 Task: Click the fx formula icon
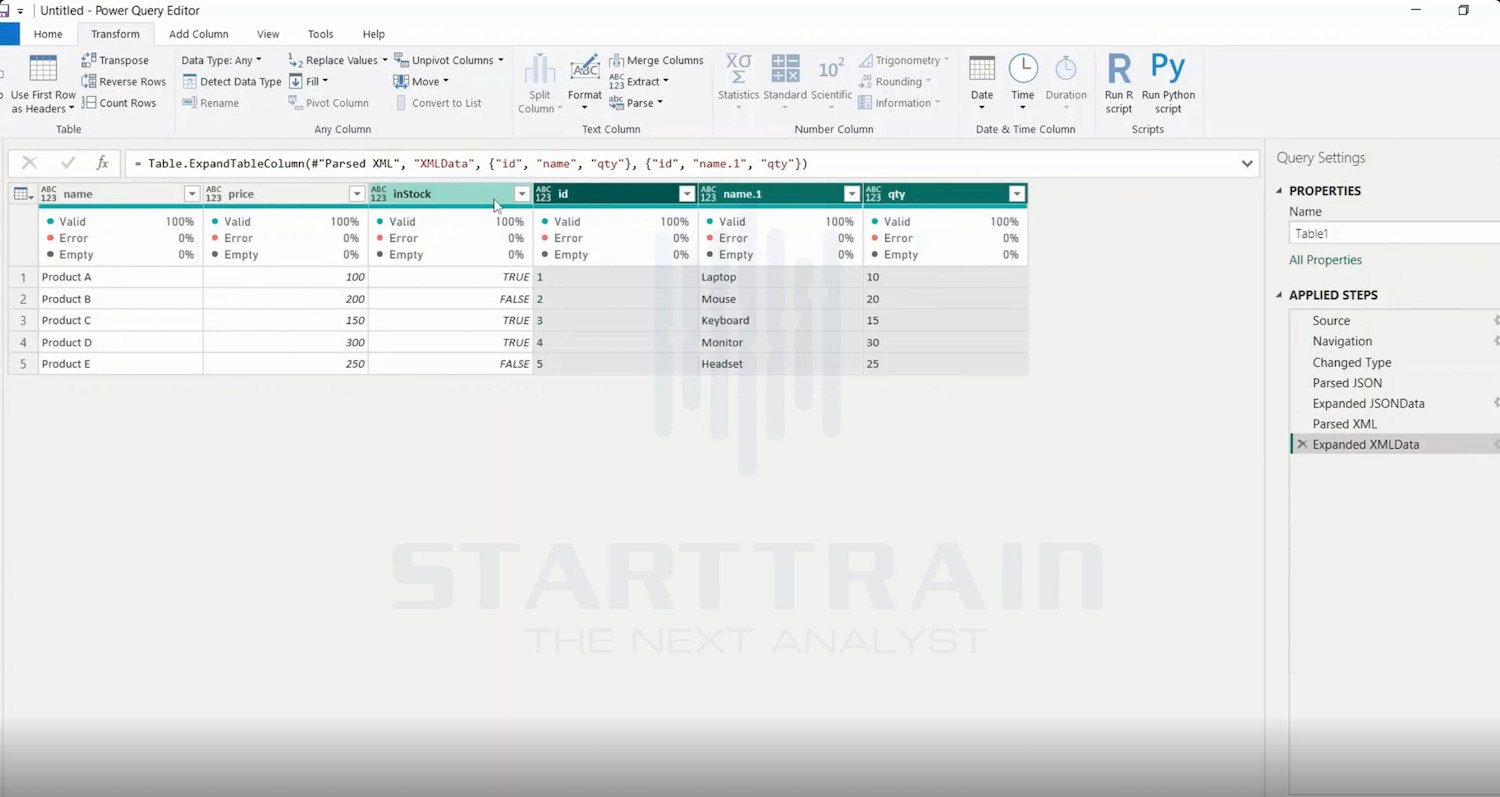[x=102, y=163]
